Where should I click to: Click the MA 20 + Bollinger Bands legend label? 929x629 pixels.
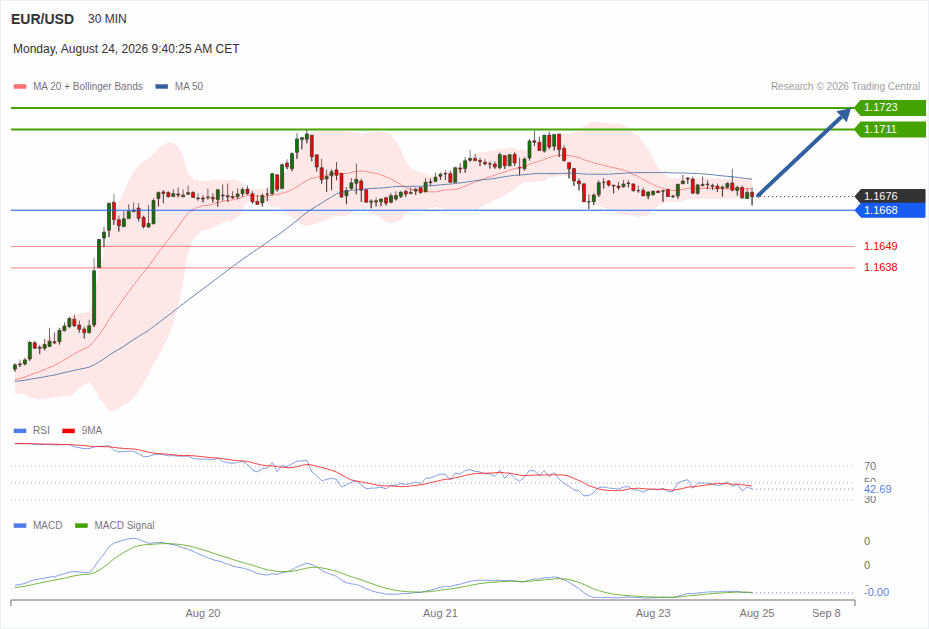[x=88, y=86]
